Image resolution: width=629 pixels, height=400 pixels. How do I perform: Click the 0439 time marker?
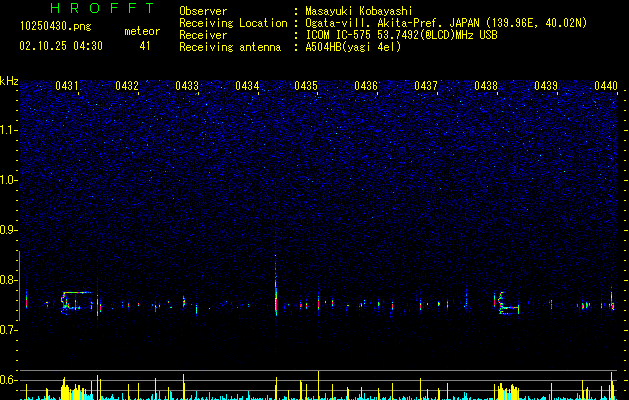point(546,86)
